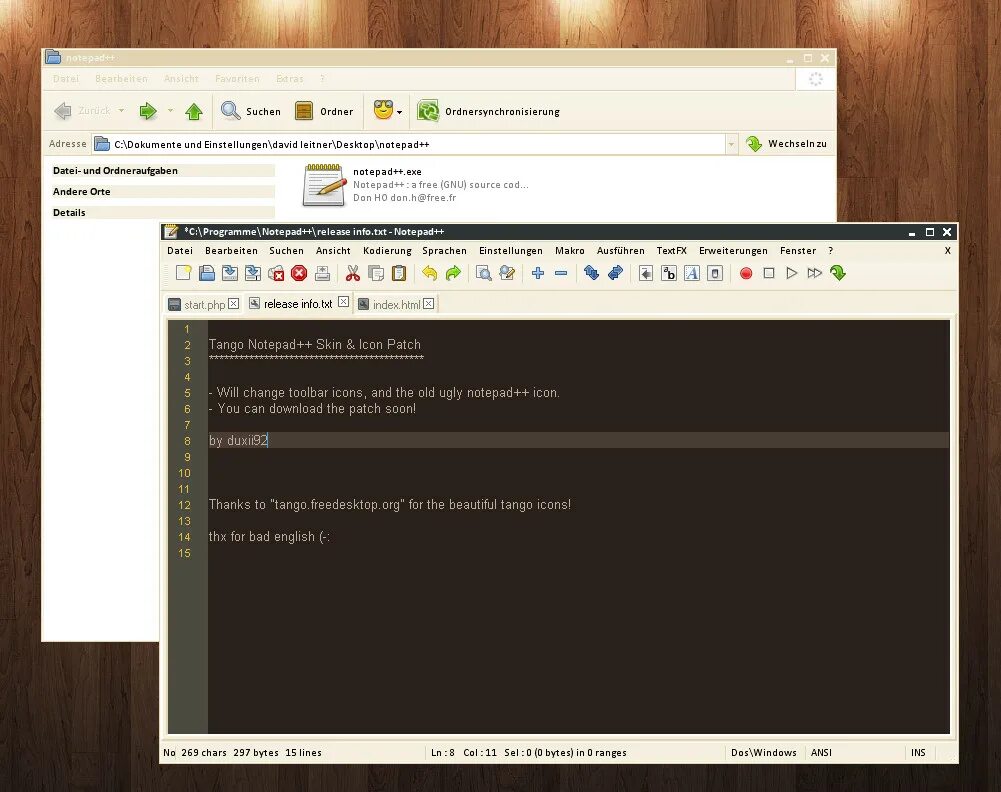Expand the Zurück history dropdown arrow
Screen dimensions: 1001x792
(121, 110)
